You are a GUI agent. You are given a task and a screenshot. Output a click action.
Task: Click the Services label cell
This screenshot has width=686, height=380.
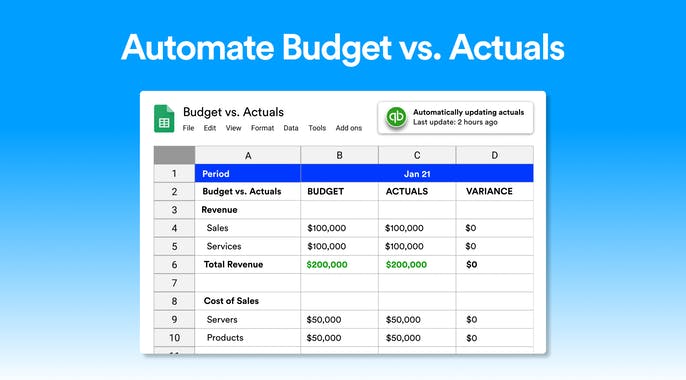point(248,247)
